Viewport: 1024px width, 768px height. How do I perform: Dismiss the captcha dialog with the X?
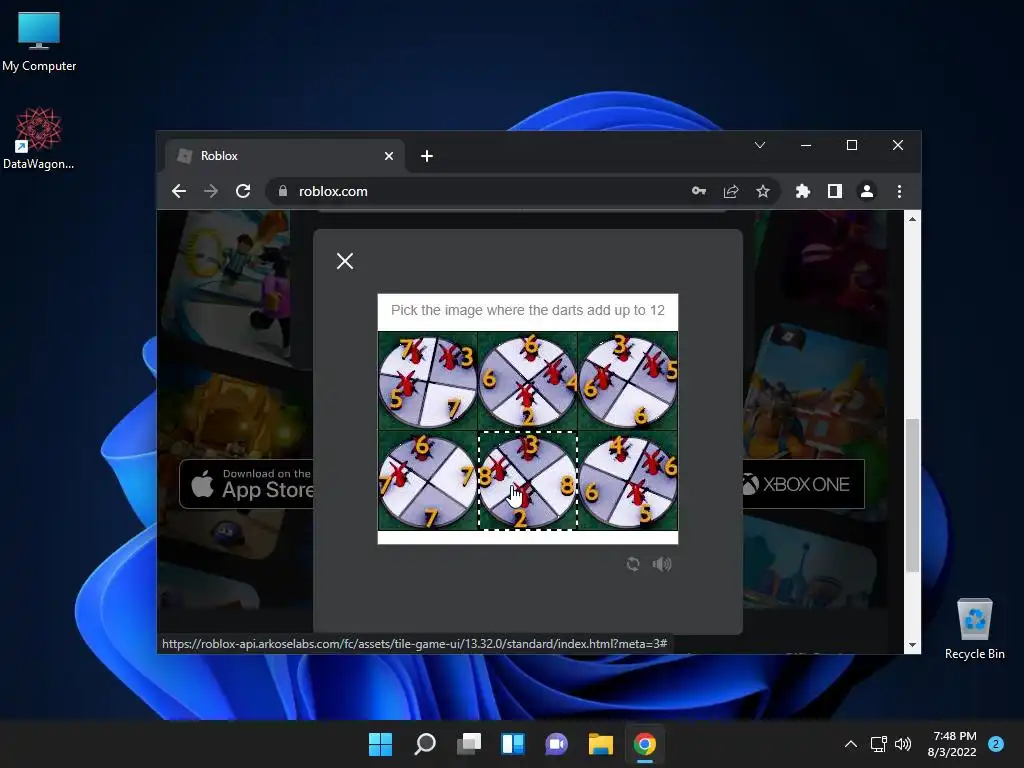345,261
